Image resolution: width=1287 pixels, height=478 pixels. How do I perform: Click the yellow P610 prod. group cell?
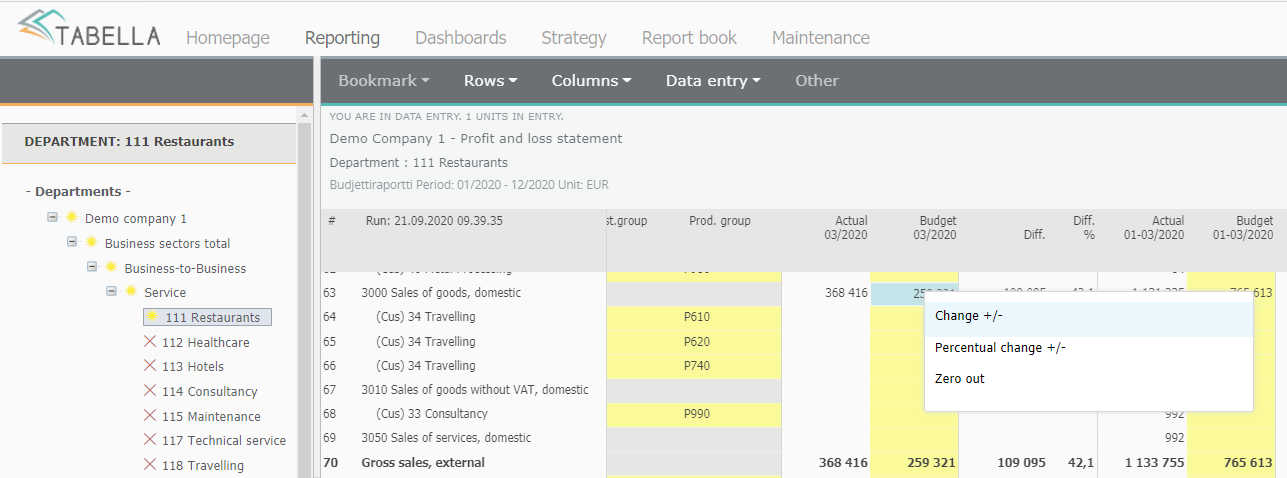click(696, 317)
